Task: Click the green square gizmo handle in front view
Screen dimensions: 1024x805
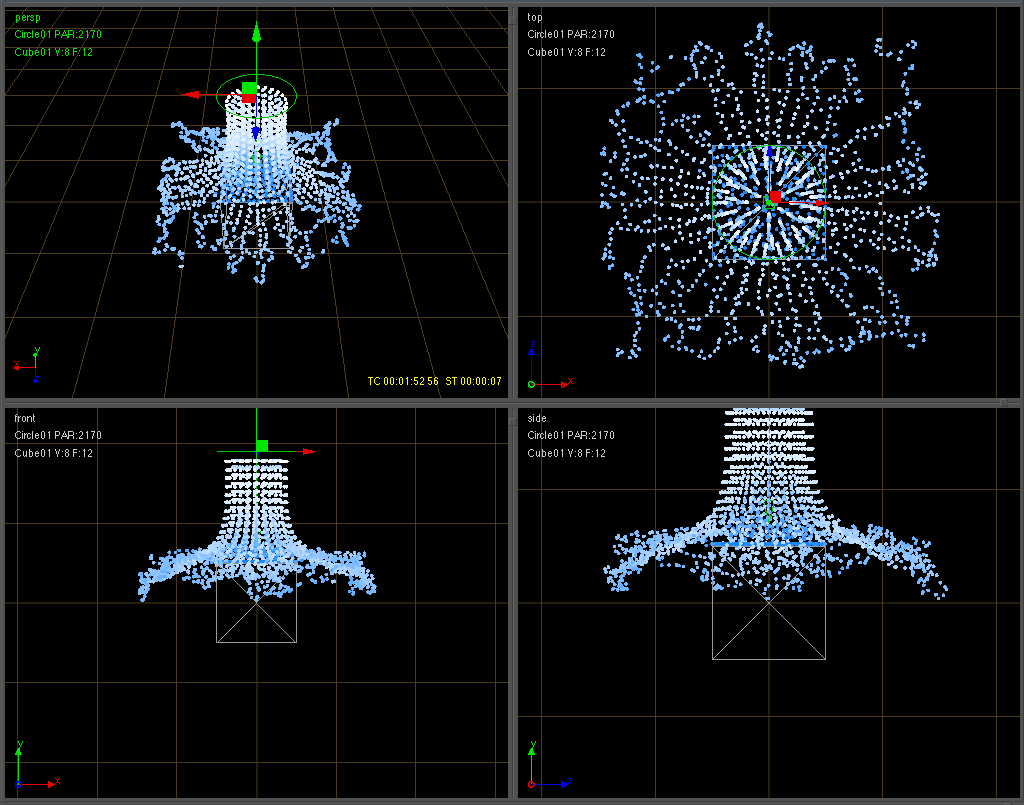Action: 262,445
